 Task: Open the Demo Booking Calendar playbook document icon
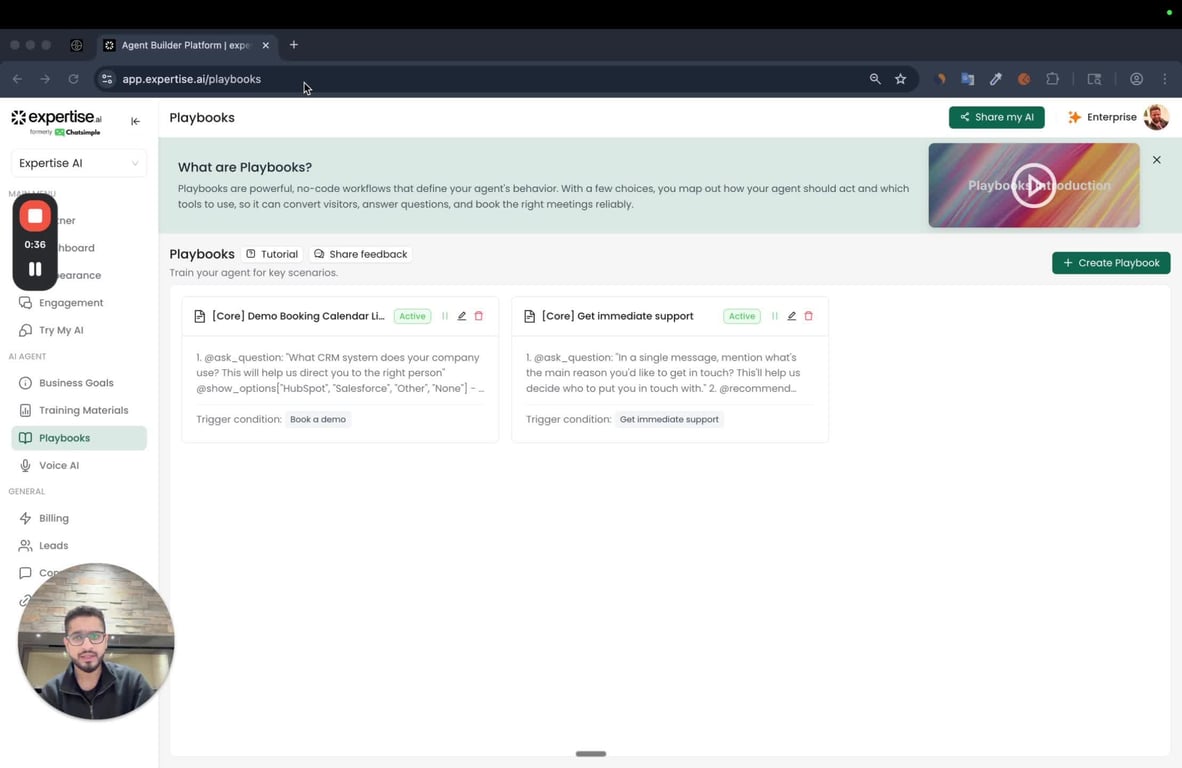[200, 317]
